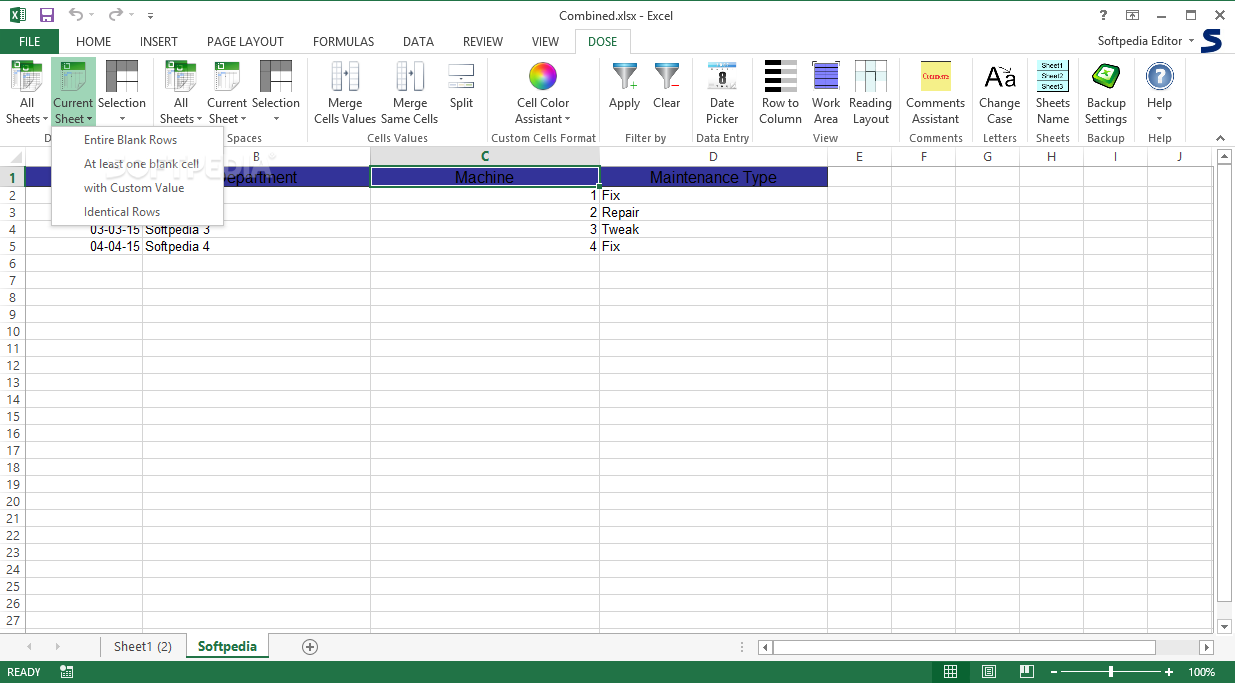Switch to the HOME tab

pos(94,42)
